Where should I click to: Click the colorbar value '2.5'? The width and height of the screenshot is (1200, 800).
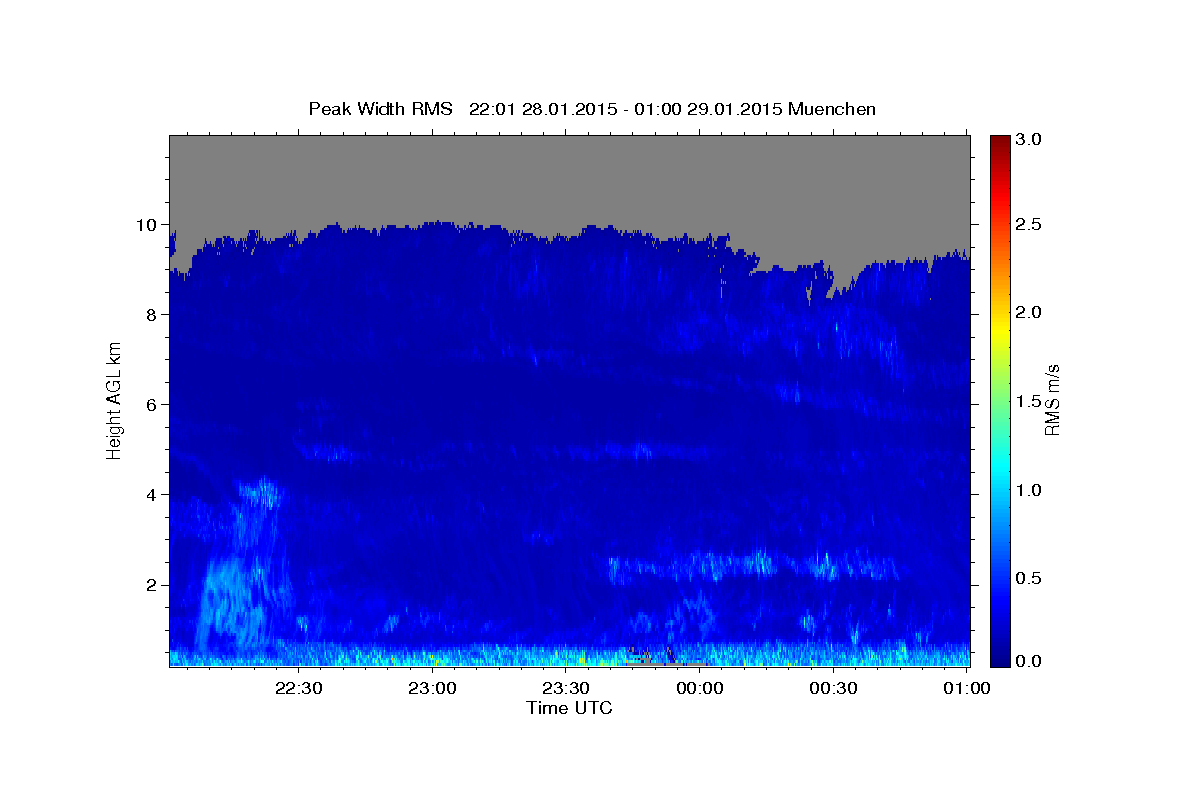(x=1027, y=224)
